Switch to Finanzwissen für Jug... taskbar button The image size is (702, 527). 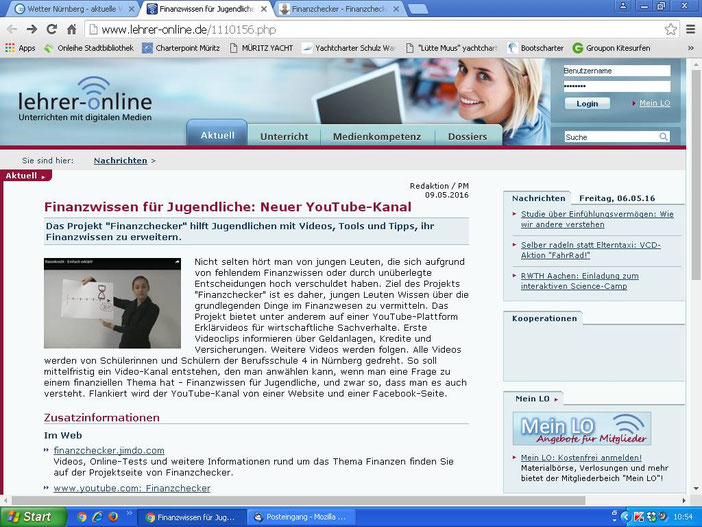click(193, 517)
